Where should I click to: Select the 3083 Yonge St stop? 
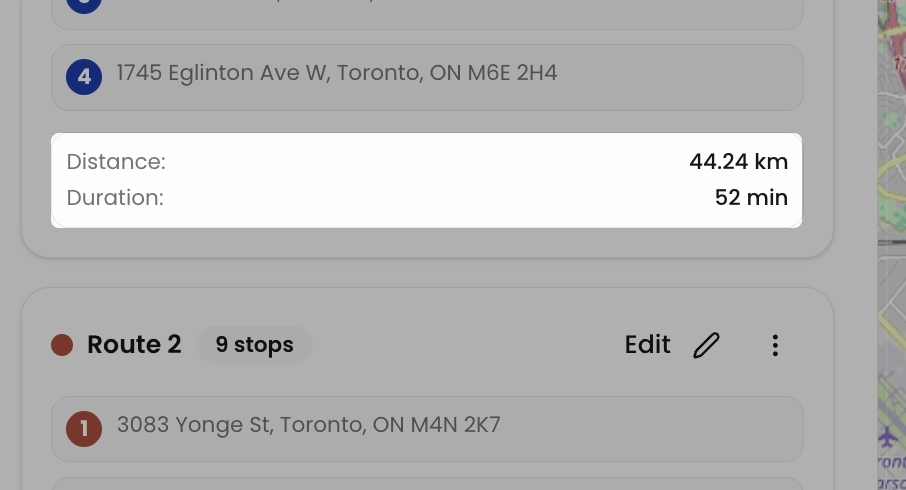coord(308,426)
